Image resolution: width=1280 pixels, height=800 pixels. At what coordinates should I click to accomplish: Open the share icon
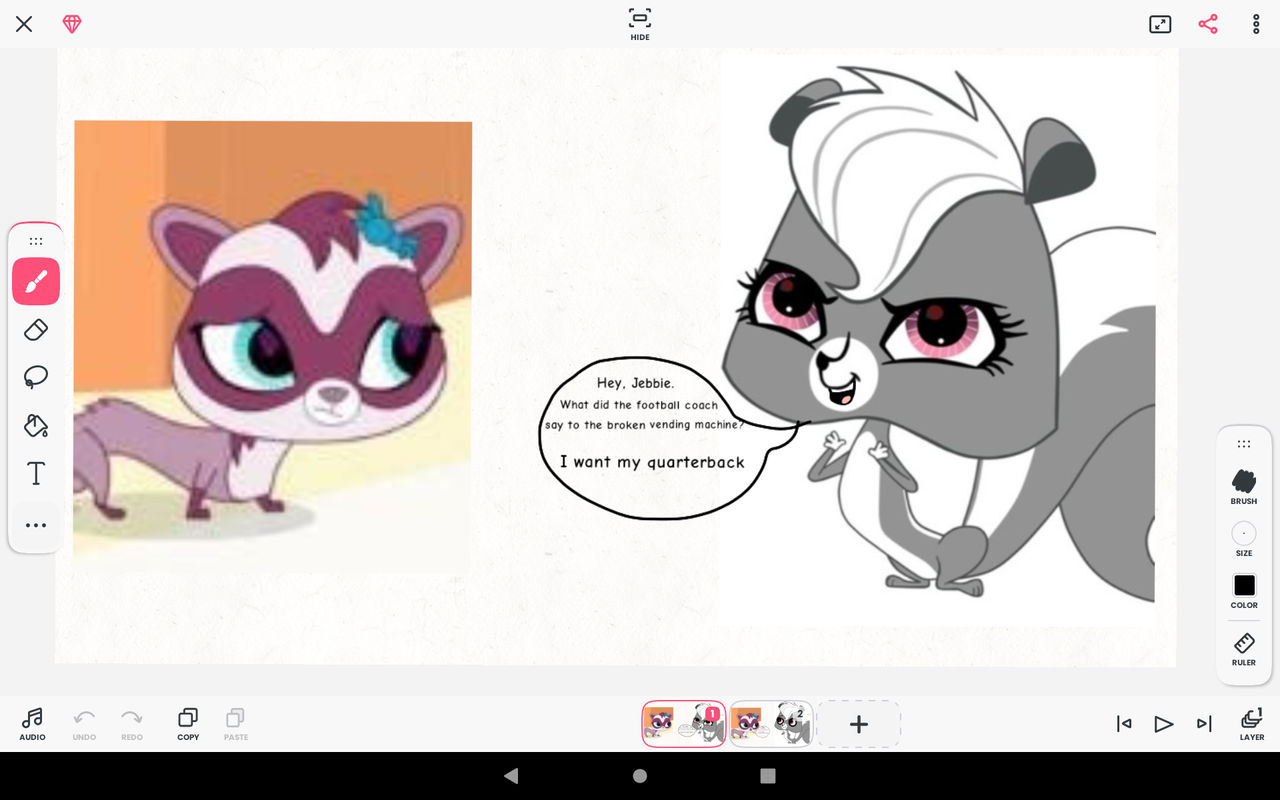click(1208, 24)
